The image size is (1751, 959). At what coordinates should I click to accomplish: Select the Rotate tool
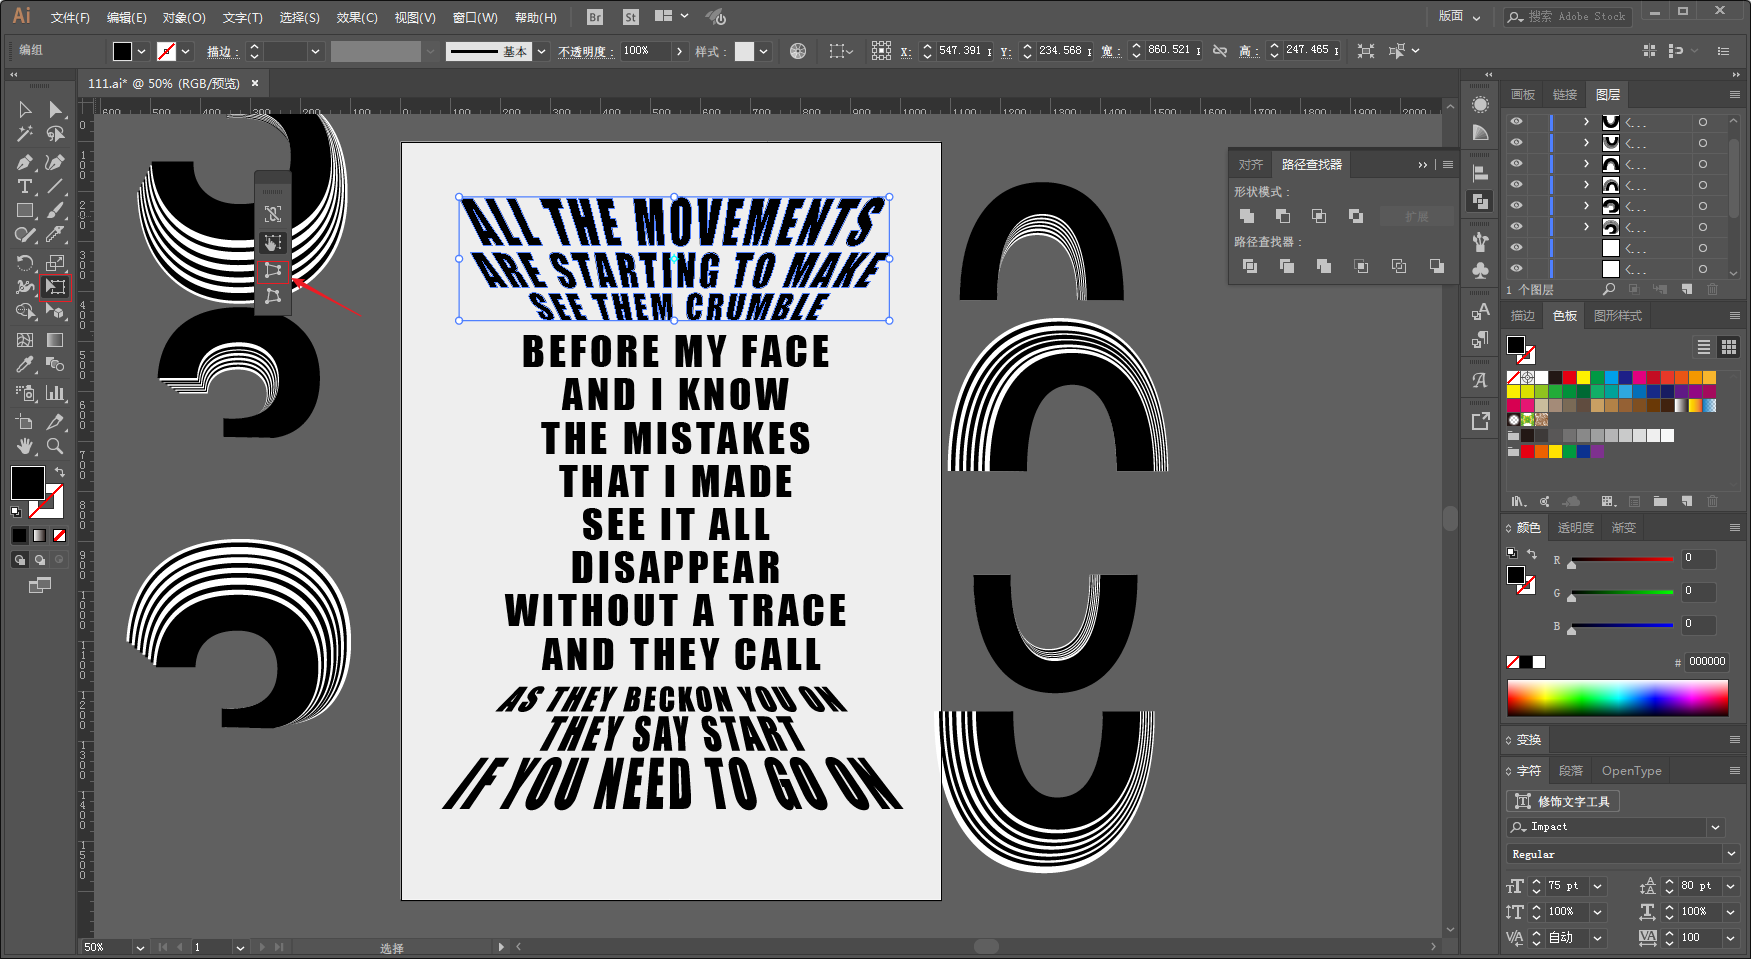coord(25,262)
